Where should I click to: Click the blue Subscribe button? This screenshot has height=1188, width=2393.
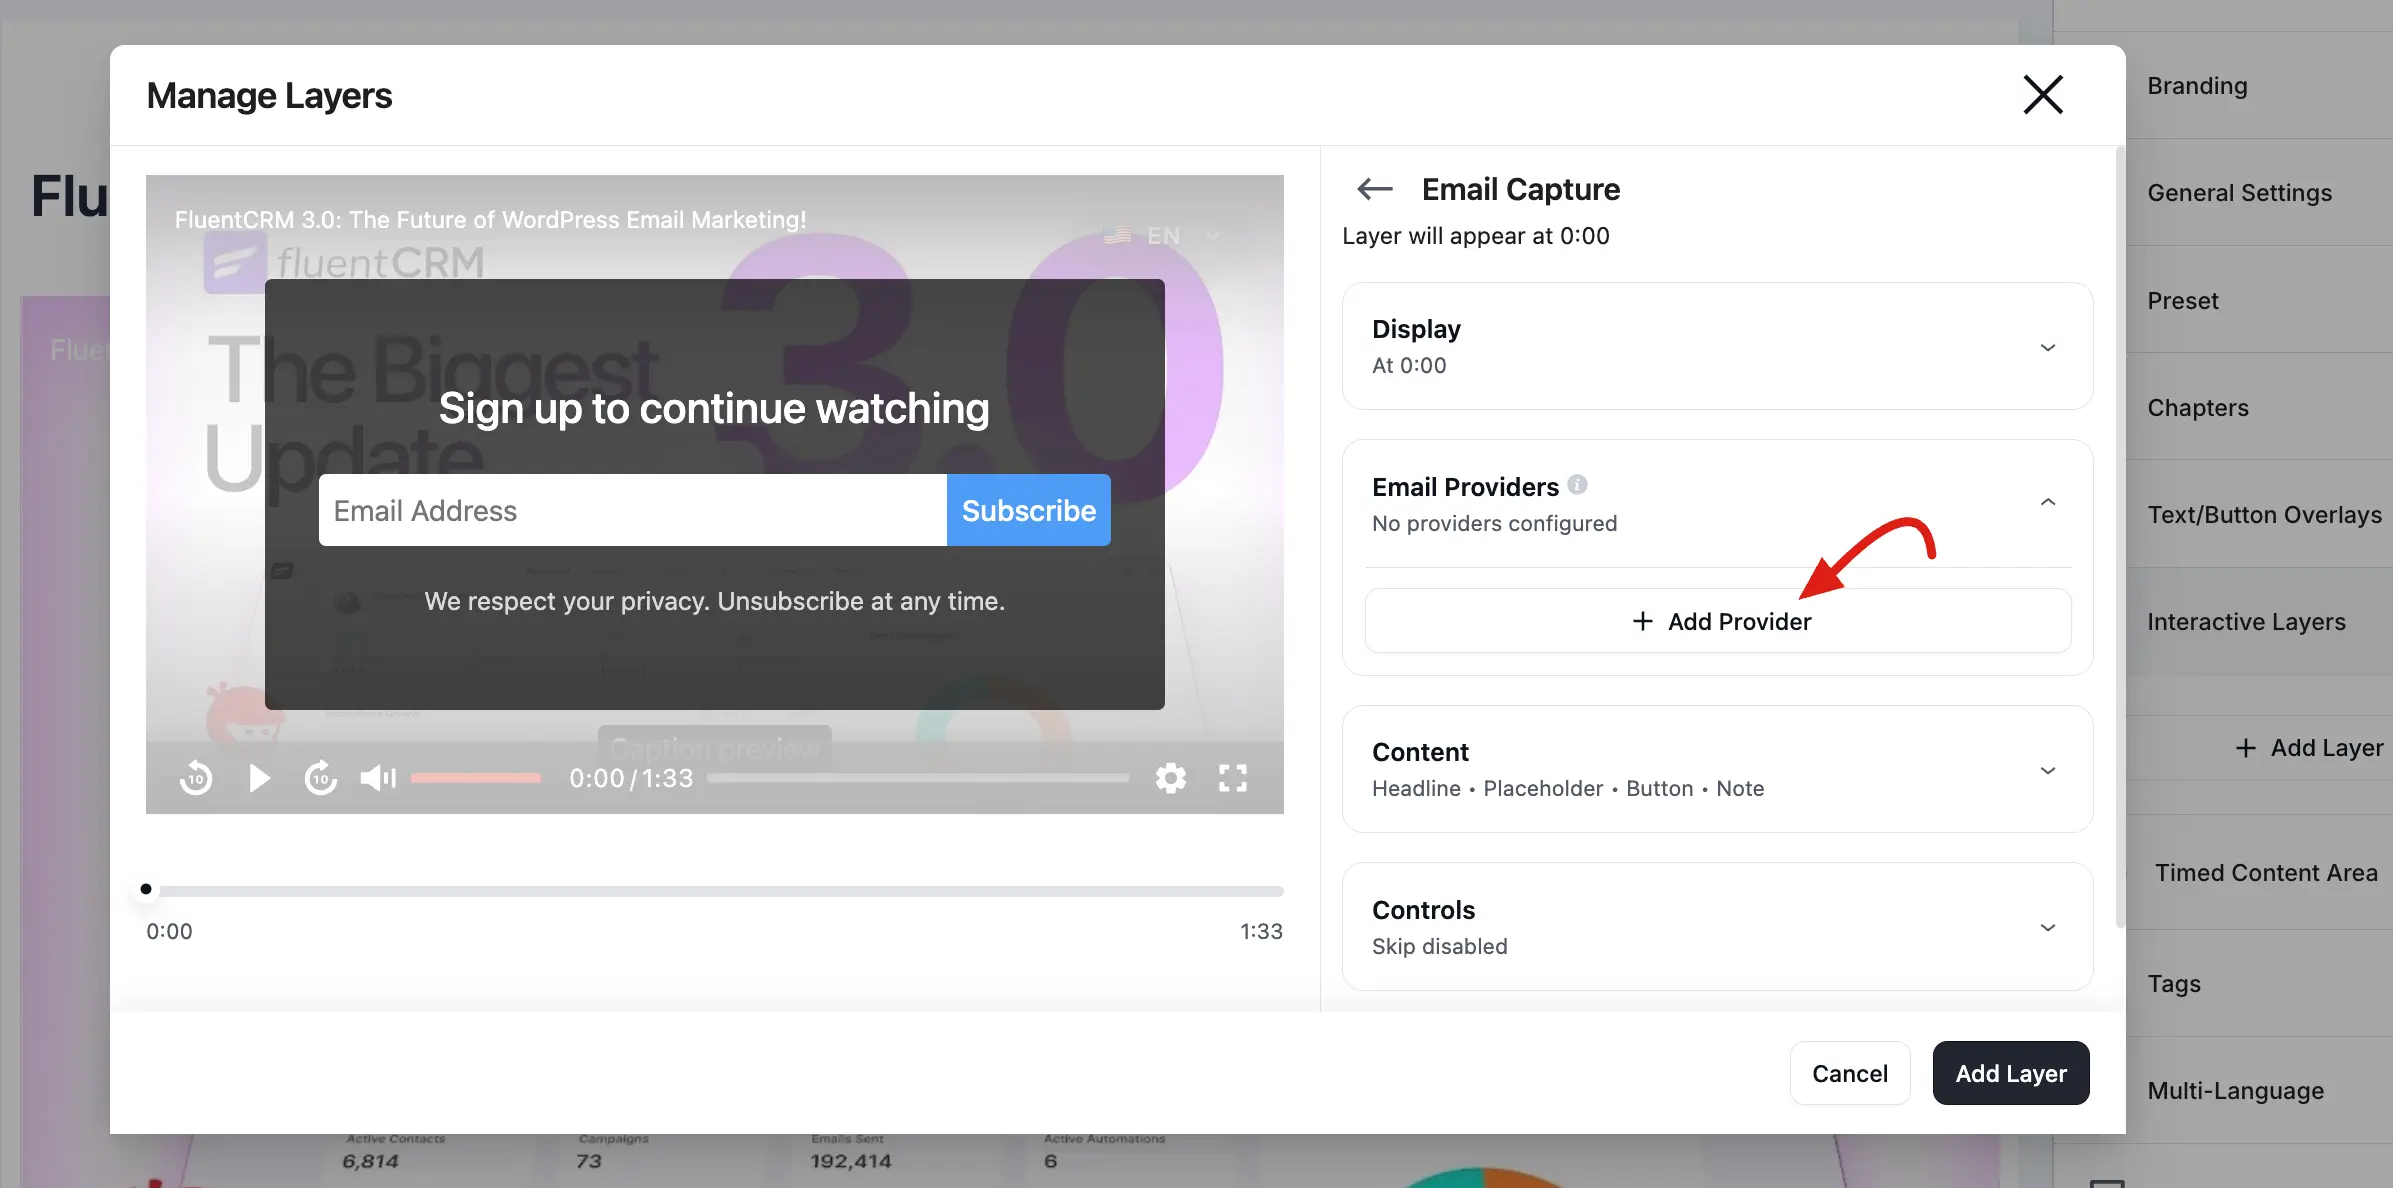(1028, 510)
